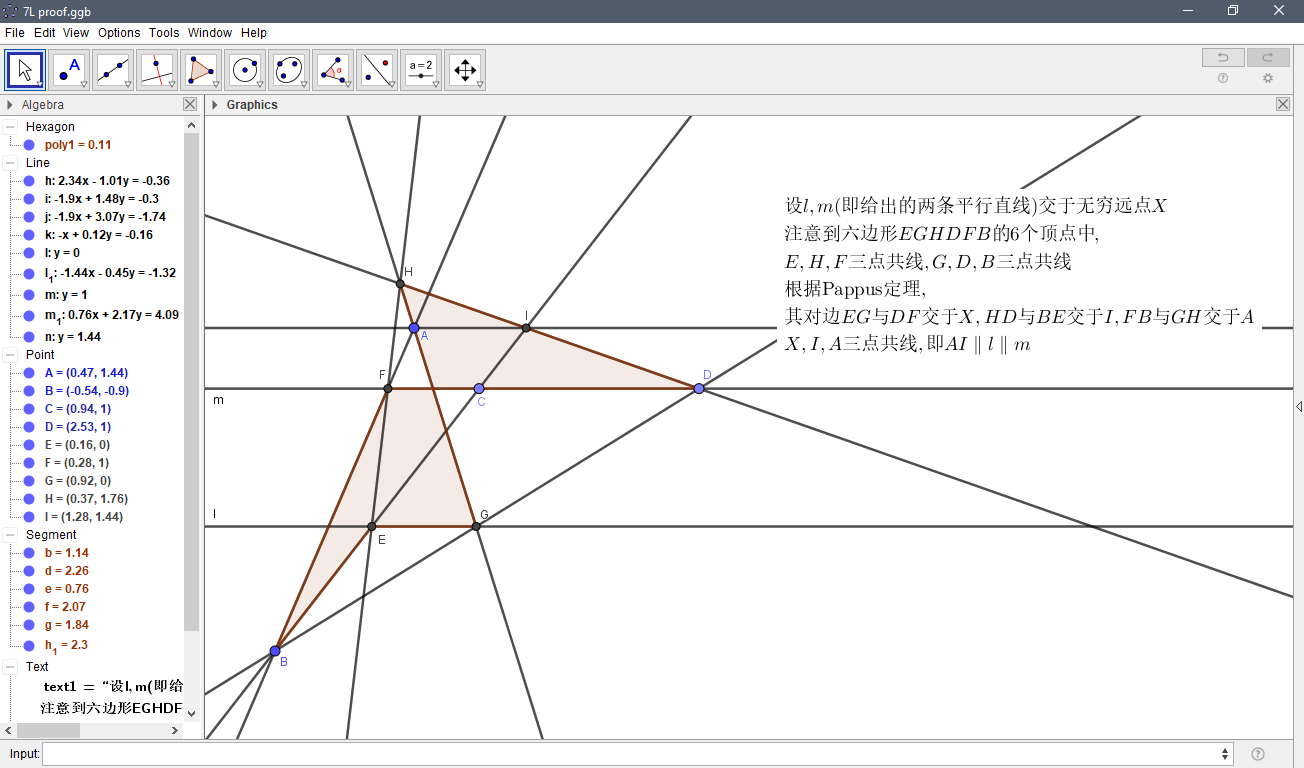Image resolution: width=1304 pixels, height=768 pixels.
Task: Toggle visibility of point A
Action: [x=28, y=372]
